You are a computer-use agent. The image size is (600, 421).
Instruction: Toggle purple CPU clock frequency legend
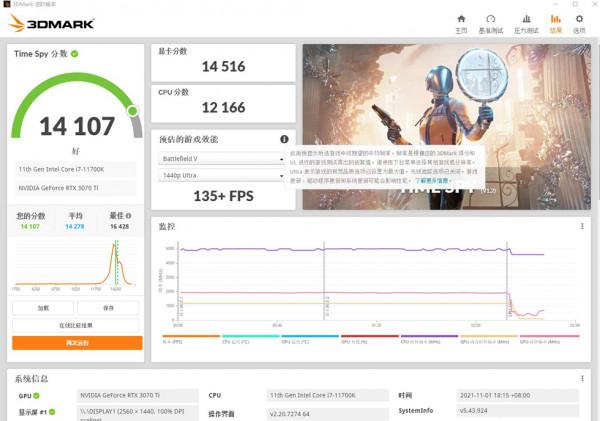[429, 339]
